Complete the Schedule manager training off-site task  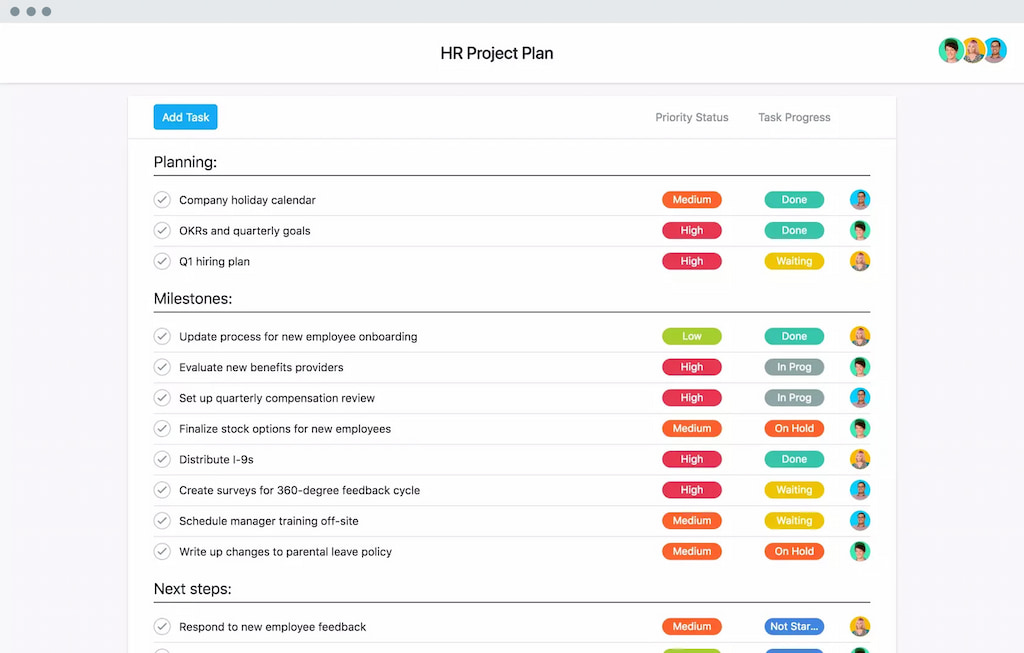162,520
